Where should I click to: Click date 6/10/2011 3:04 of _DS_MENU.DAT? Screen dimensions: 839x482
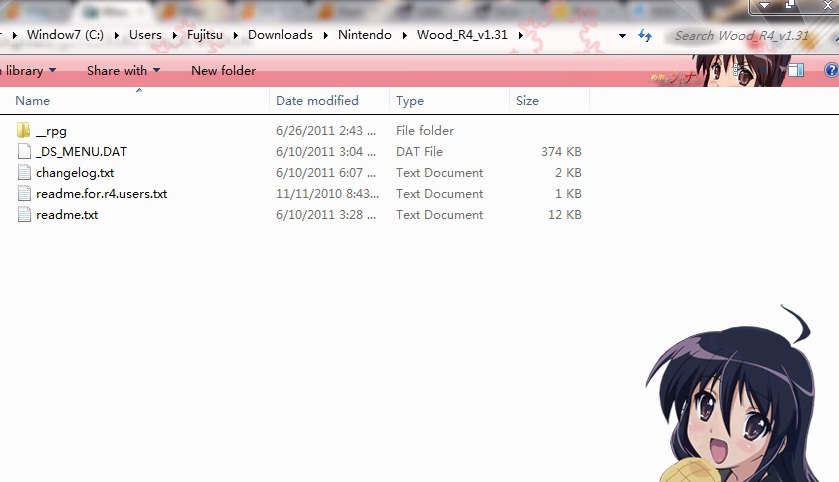tap(326, 151)
